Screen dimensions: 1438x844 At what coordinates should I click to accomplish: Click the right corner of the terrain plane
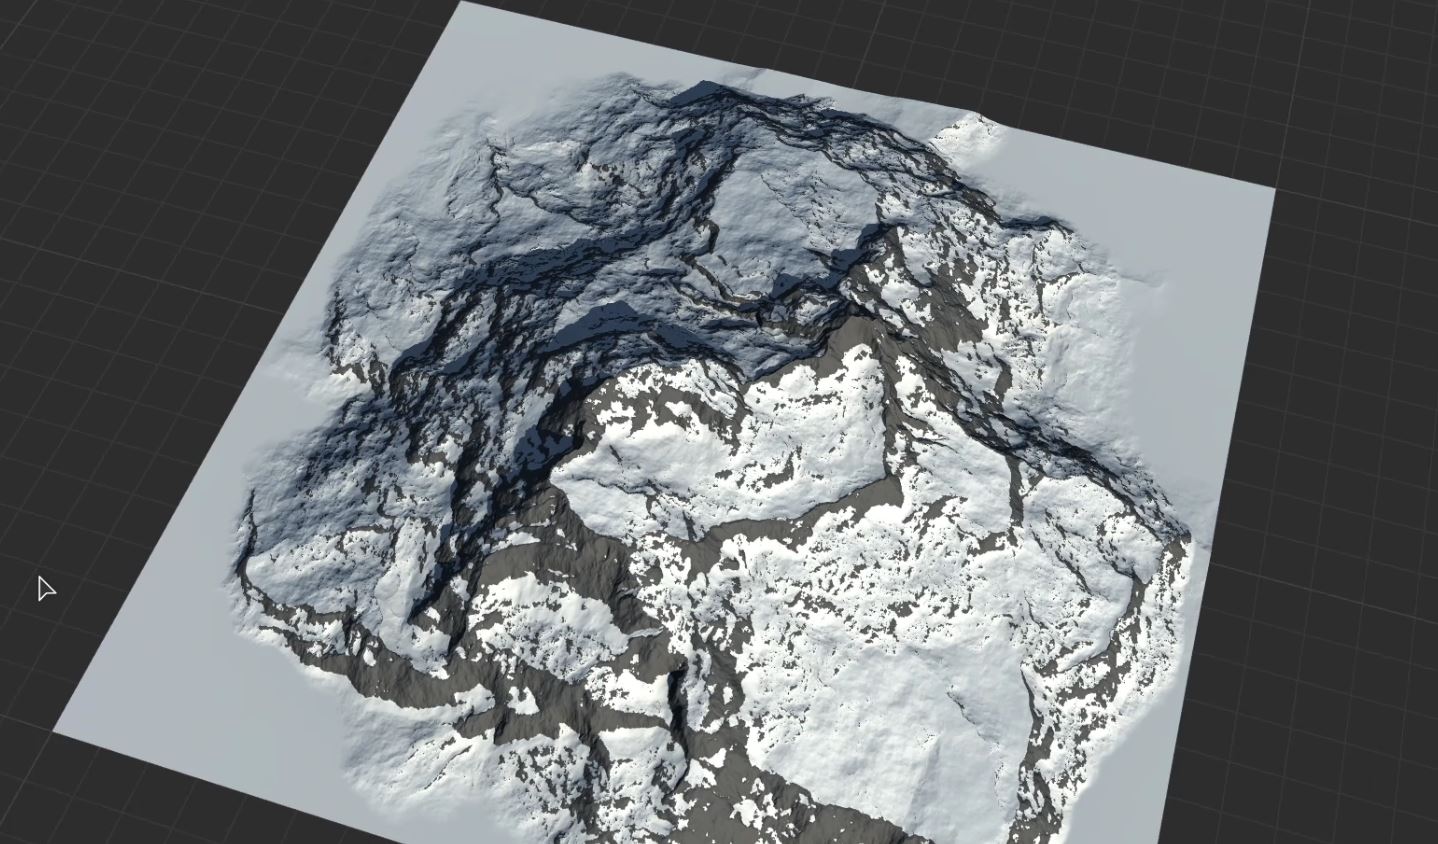click(1272, 189)
